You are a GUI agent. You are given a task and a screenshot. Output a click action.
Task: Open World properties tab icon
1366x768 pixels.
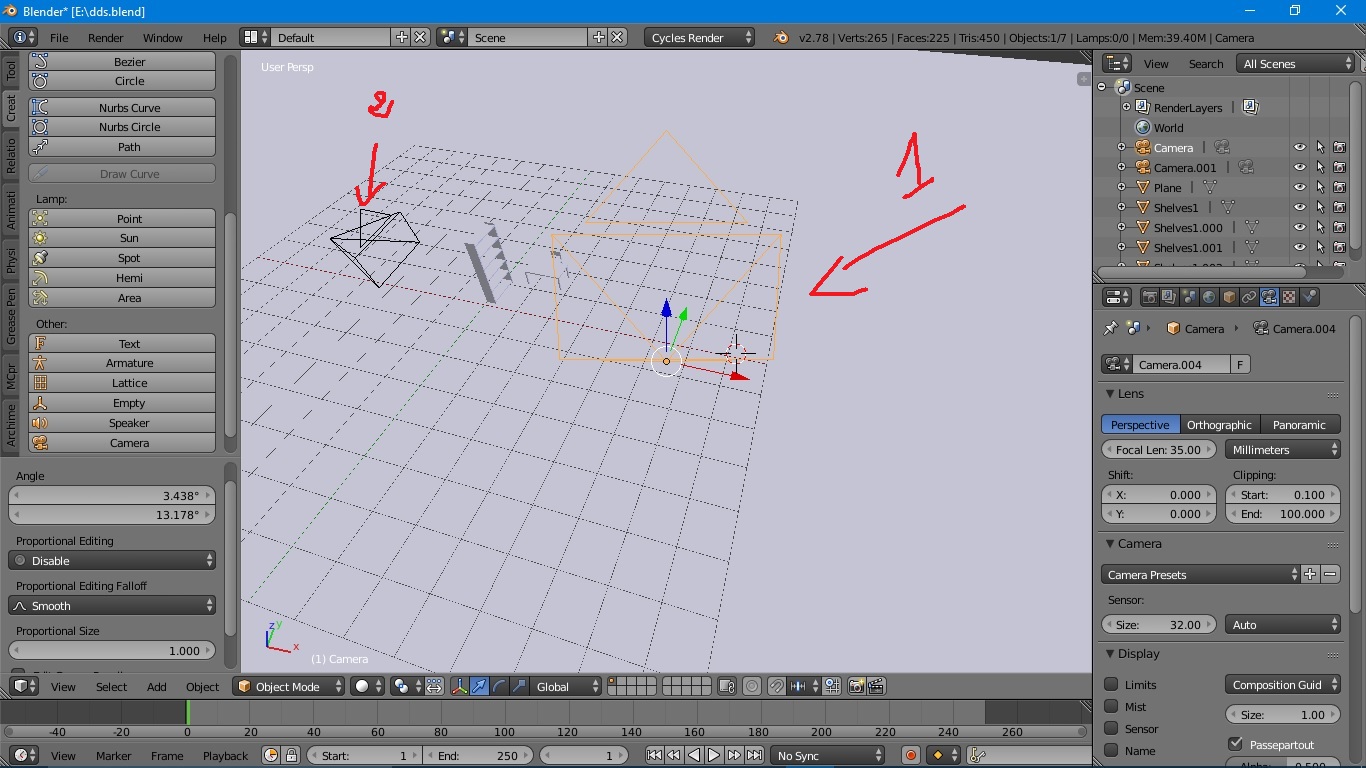1209,297
